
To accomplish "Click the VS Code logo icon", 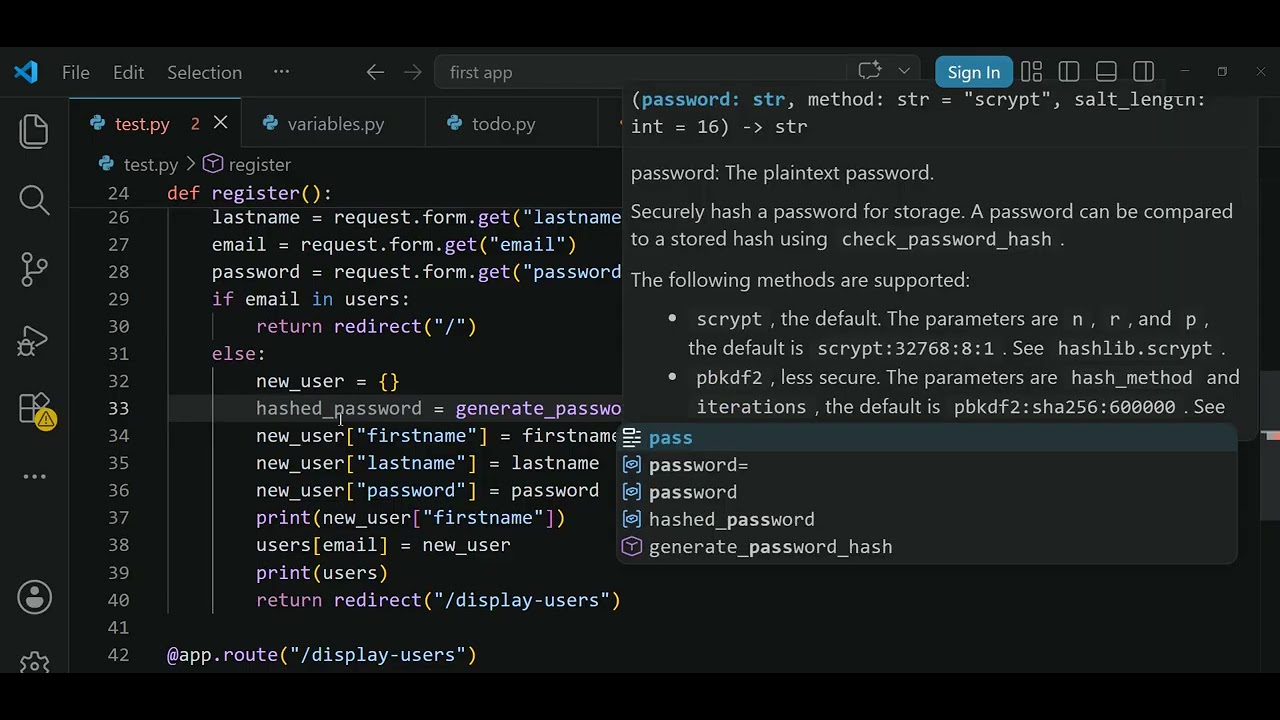I will [26, 72].
